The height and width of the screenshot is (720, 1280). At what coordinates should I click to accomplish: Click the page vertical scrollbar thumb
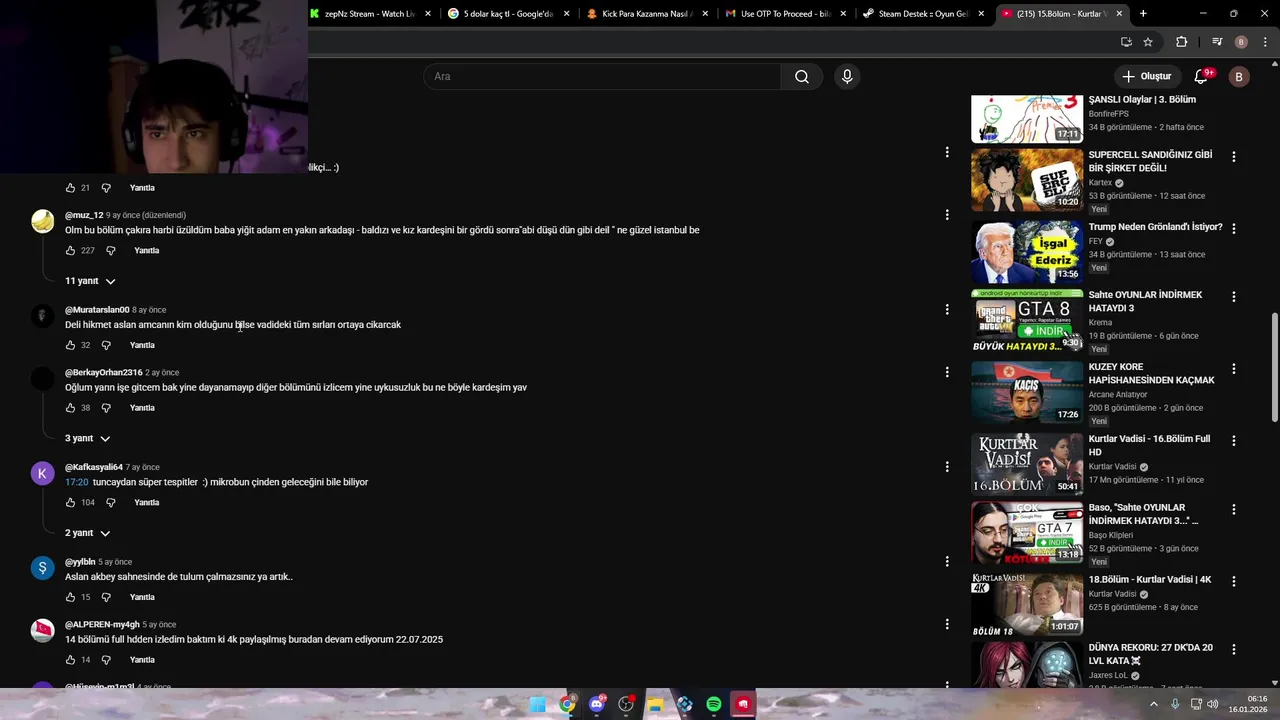point(1274,367)
